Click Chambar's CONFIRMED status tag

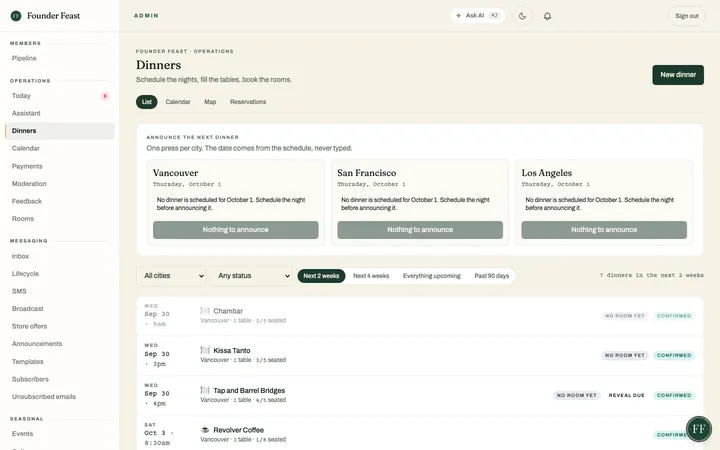tap(674, 316)
